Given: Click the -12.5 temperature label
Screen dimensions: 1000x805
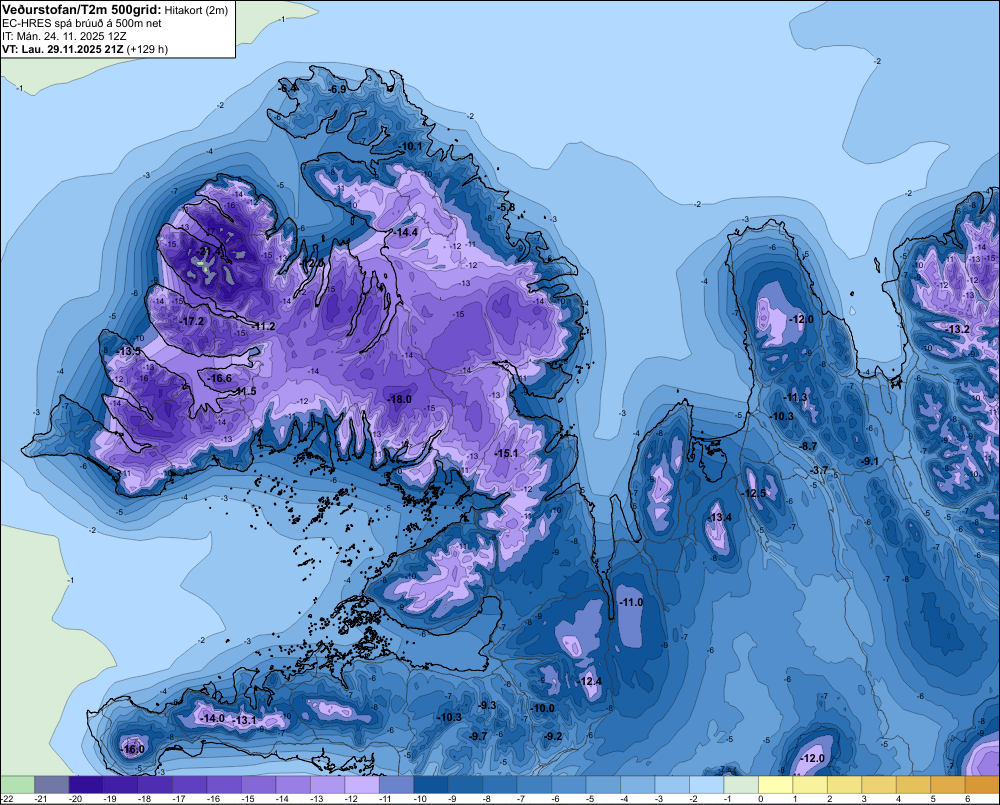Looking at the screenshot, I should tap(754, 493).
